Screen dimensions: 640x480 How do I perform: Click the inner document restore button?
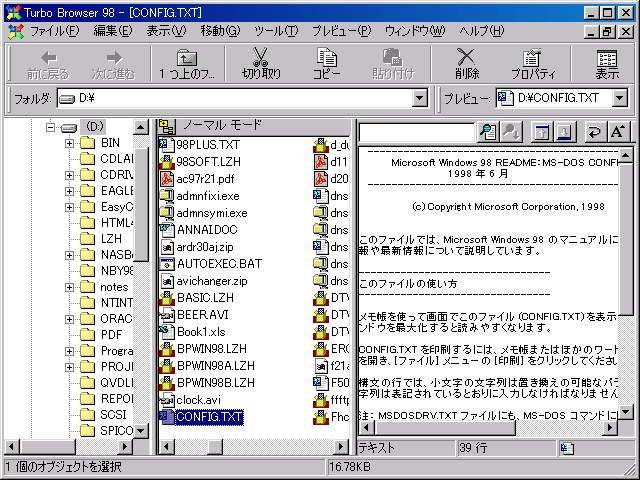(607, 31)
